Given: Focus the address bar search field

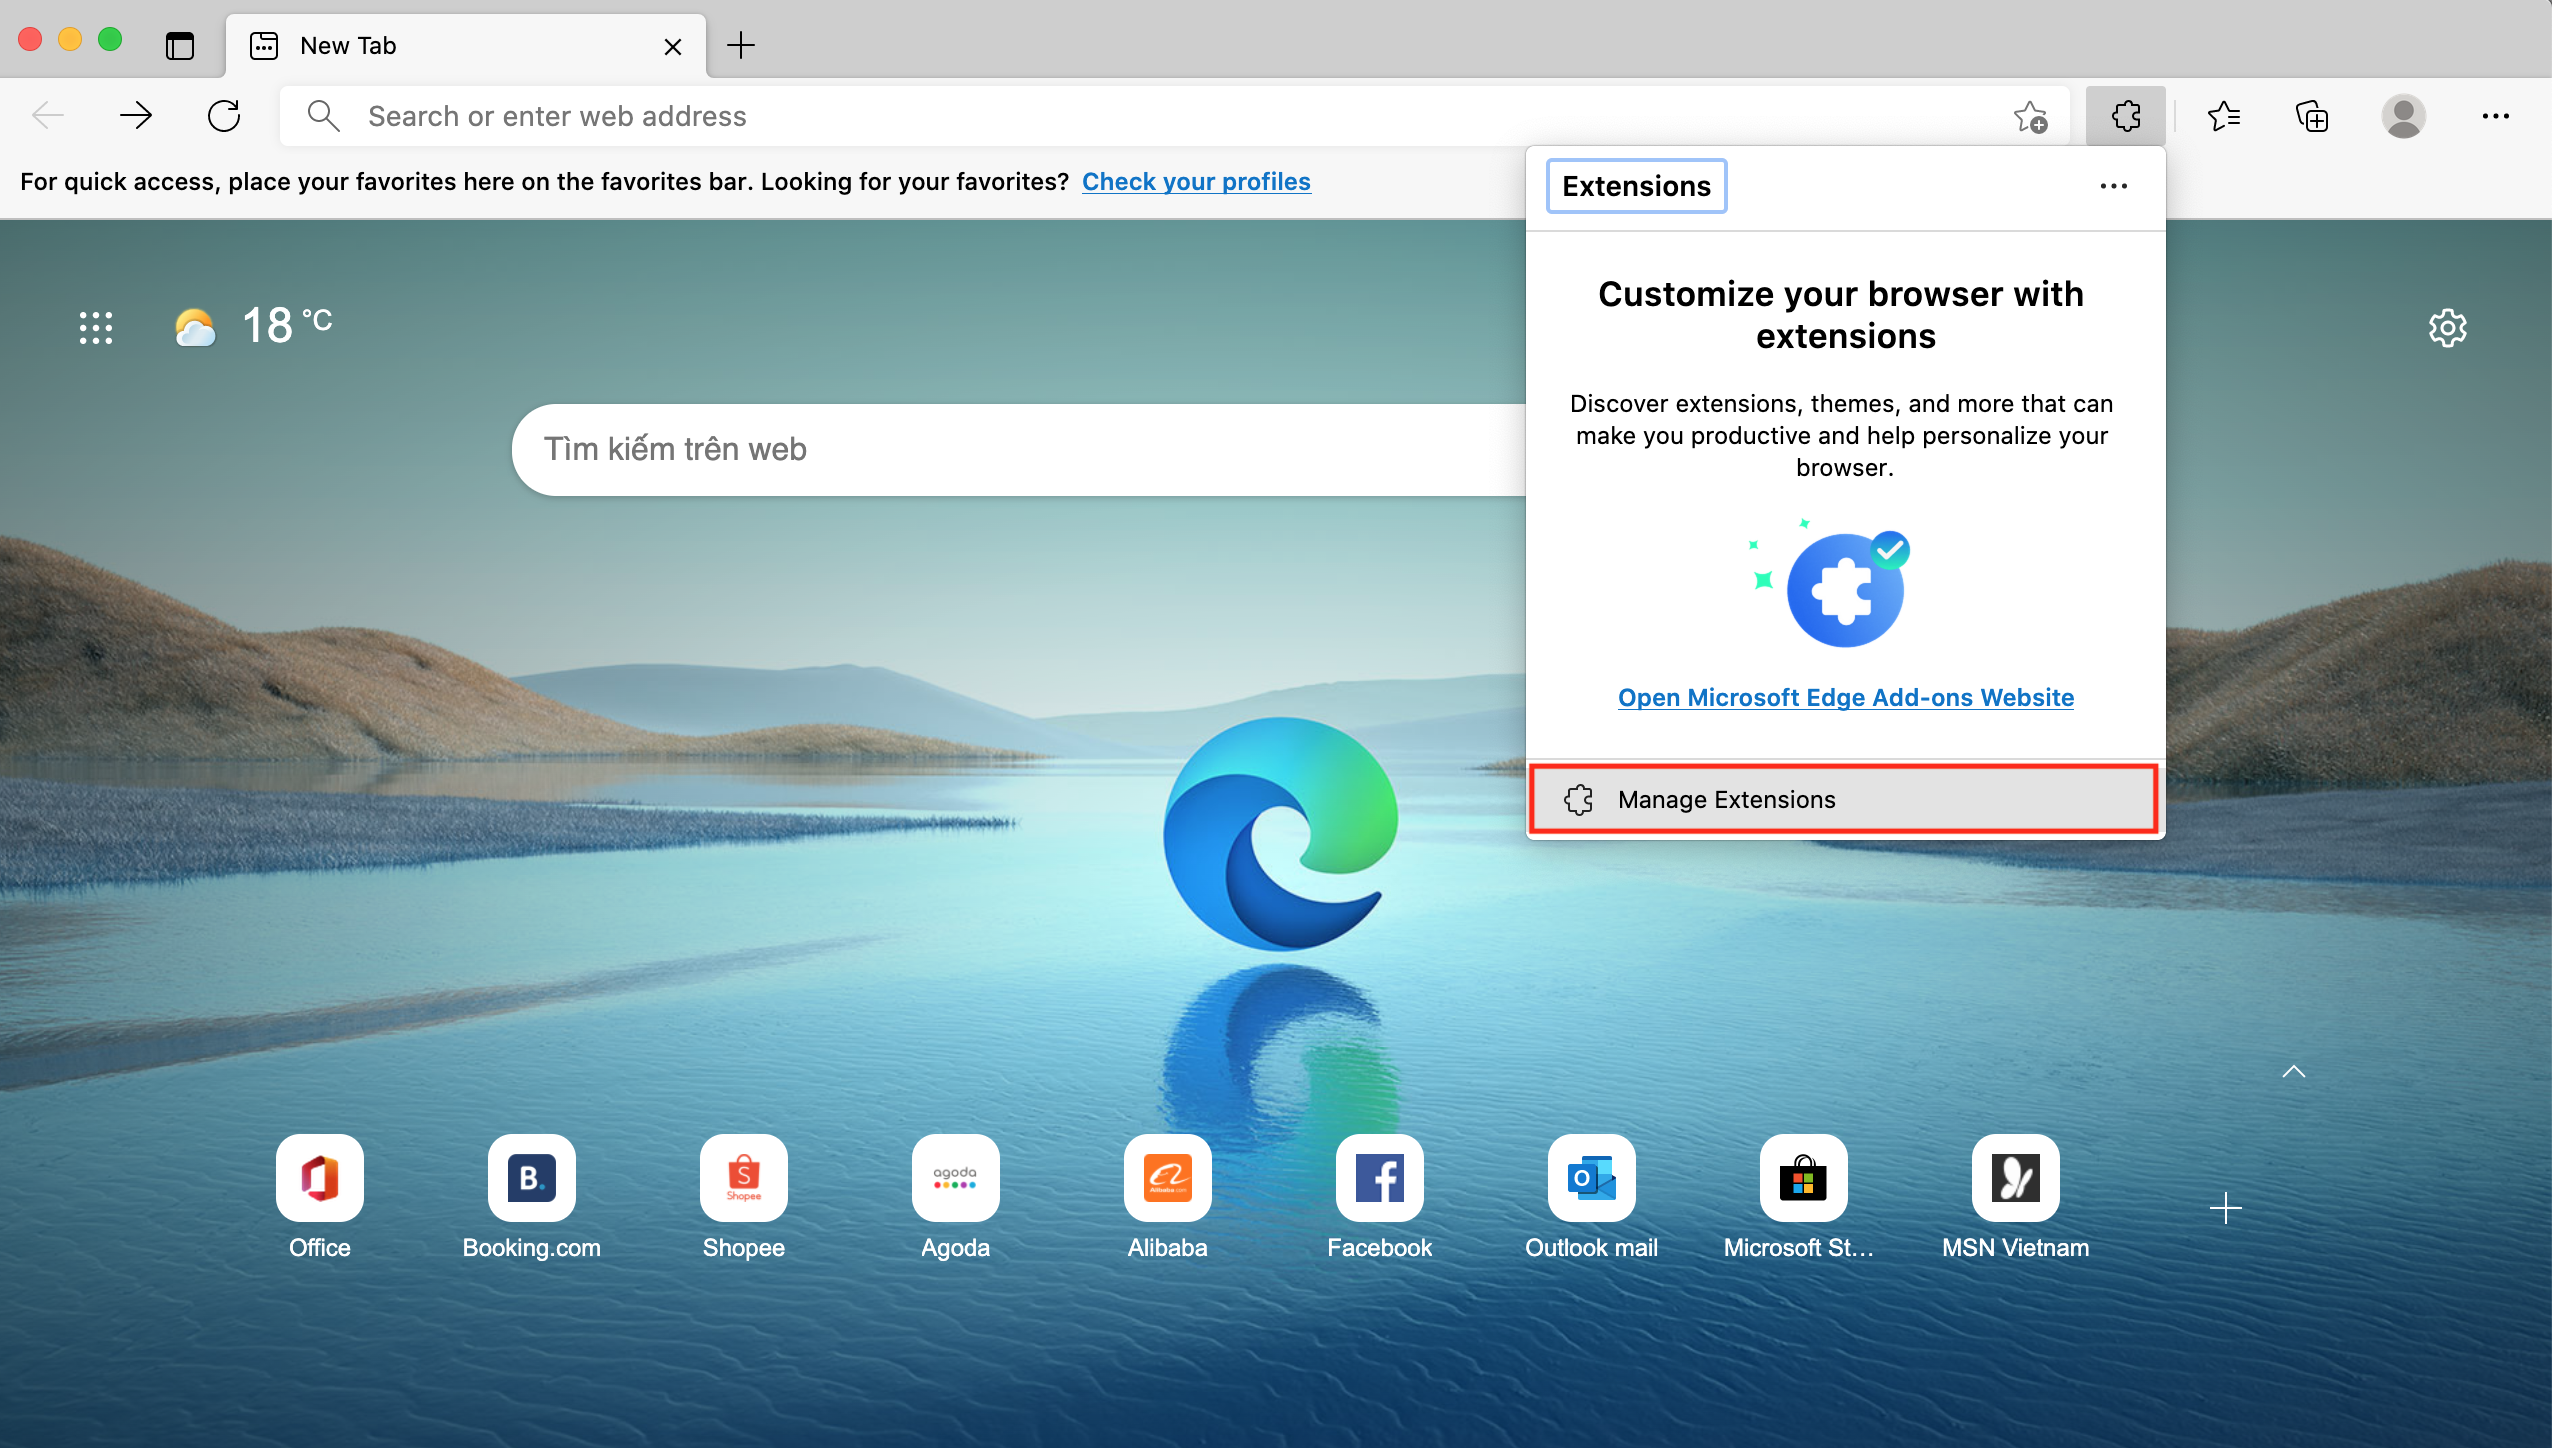Looking at the screenshot, I should [1175, 116].
